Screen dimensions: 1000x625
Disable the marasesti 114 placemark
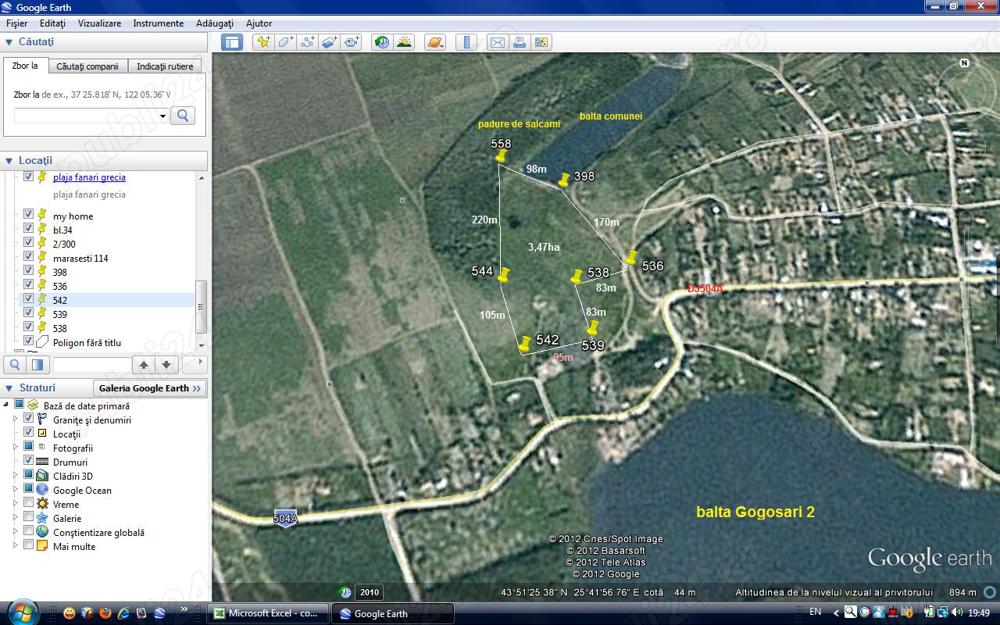pyautogui.click(x=27, y=258)
